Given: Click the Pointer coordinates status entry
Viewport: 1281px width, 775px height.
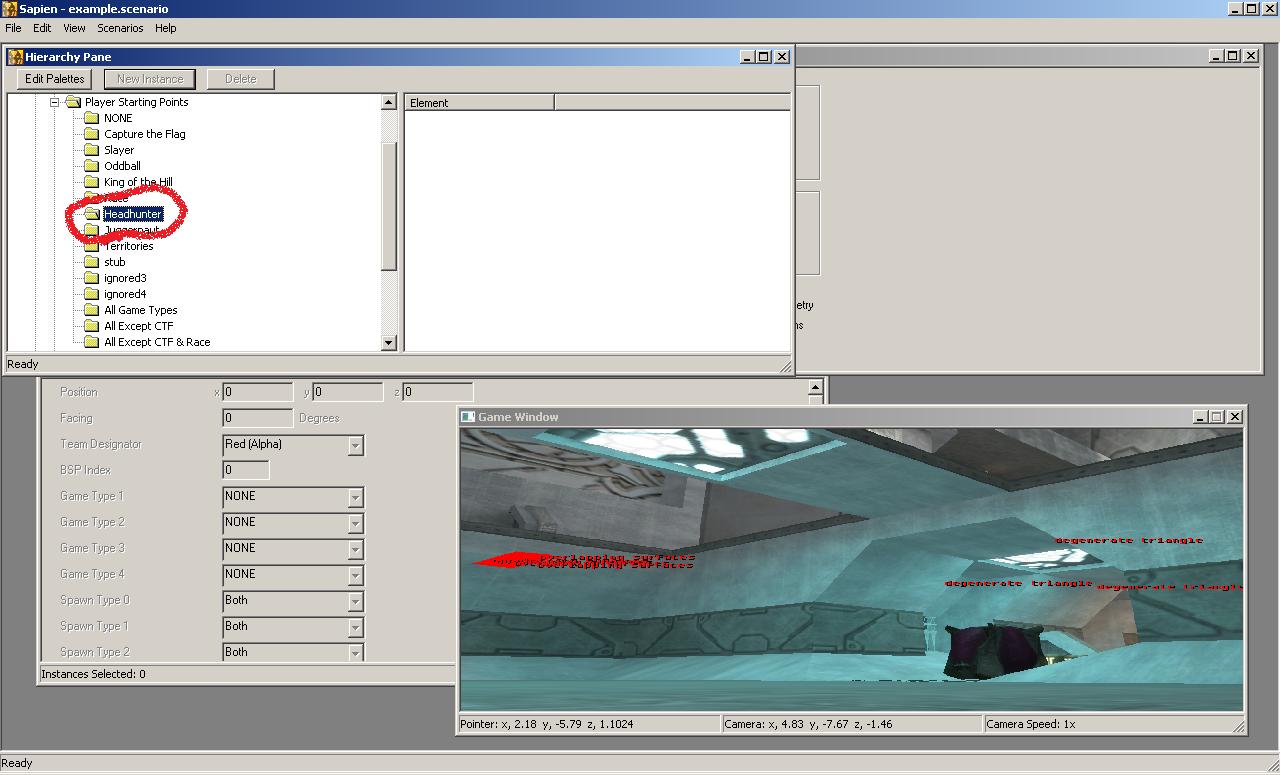Looking at the screenshot, I should (588, 724).
